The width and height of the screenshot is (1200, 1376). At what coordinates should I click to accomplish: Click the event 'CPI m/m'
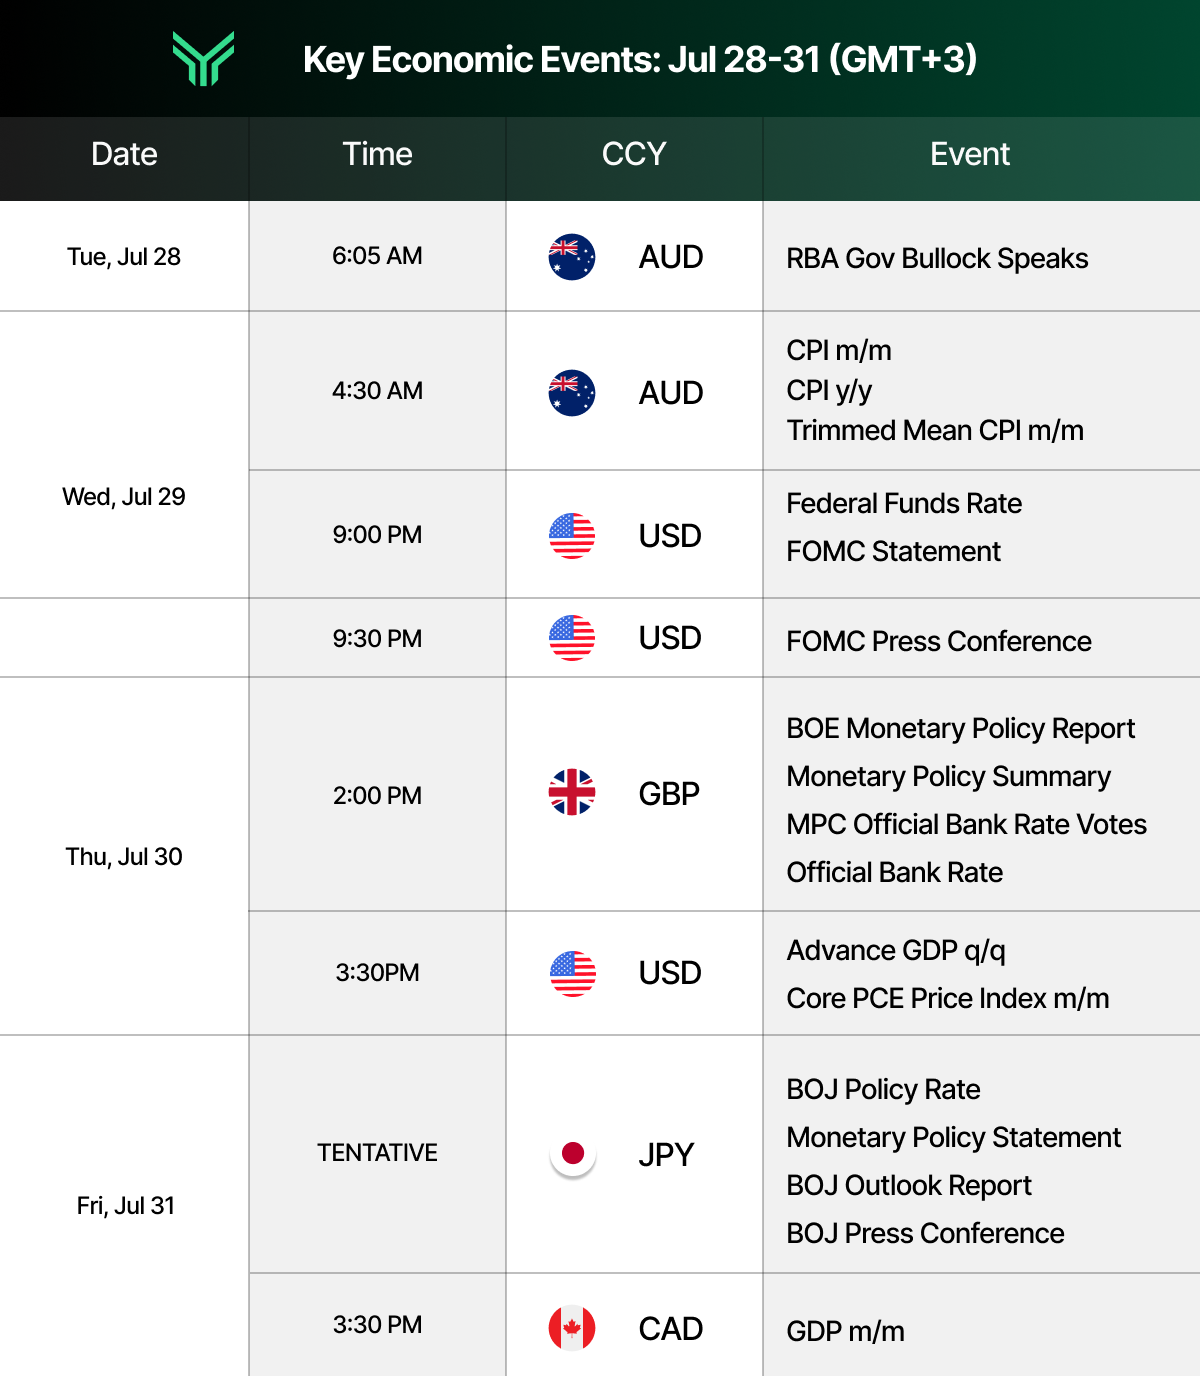(x=839, y=350)
